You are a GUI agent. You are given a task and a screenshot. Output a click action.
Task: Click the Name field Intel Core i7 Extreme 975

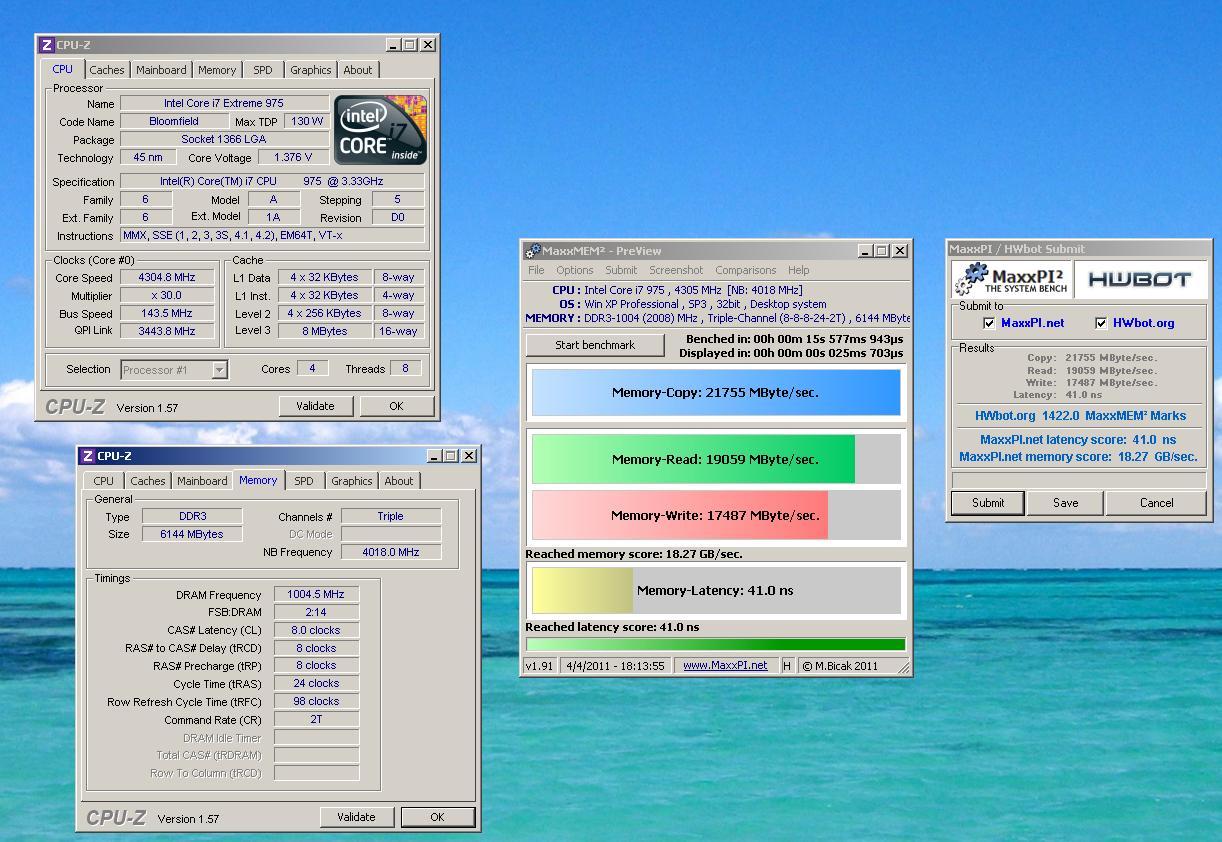click(224, 103)
